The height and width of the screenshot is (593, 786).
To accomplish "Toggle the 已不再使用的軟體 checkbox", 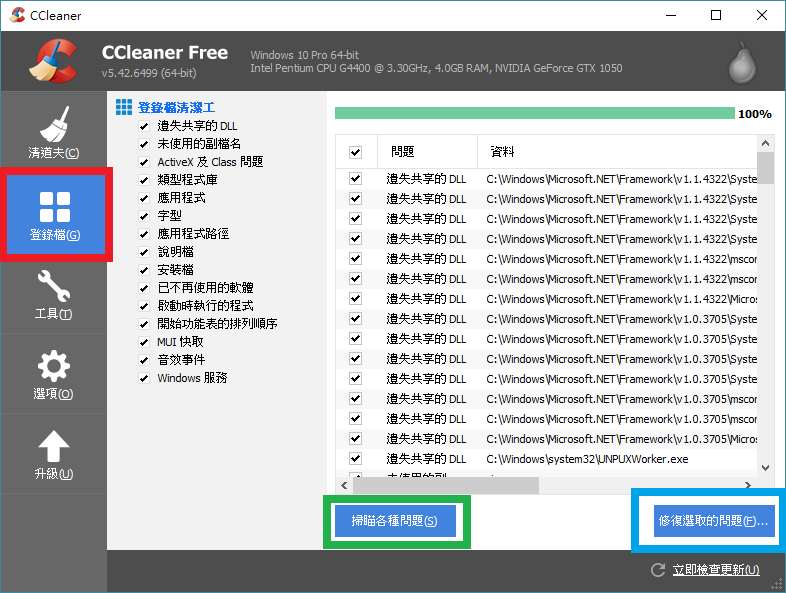I will [144, 288].
